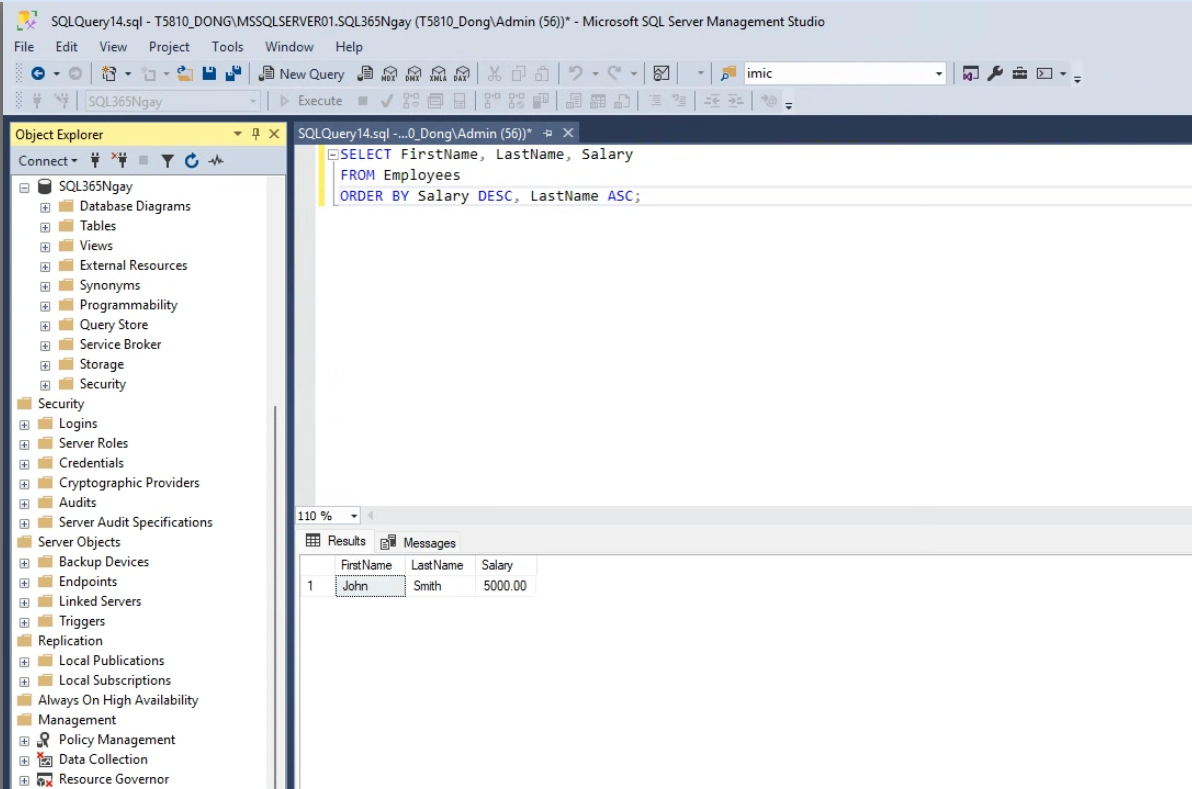Comment out the selected lines
The width and height of the screenshot is (1192, 789).
[x=655, y=101]
